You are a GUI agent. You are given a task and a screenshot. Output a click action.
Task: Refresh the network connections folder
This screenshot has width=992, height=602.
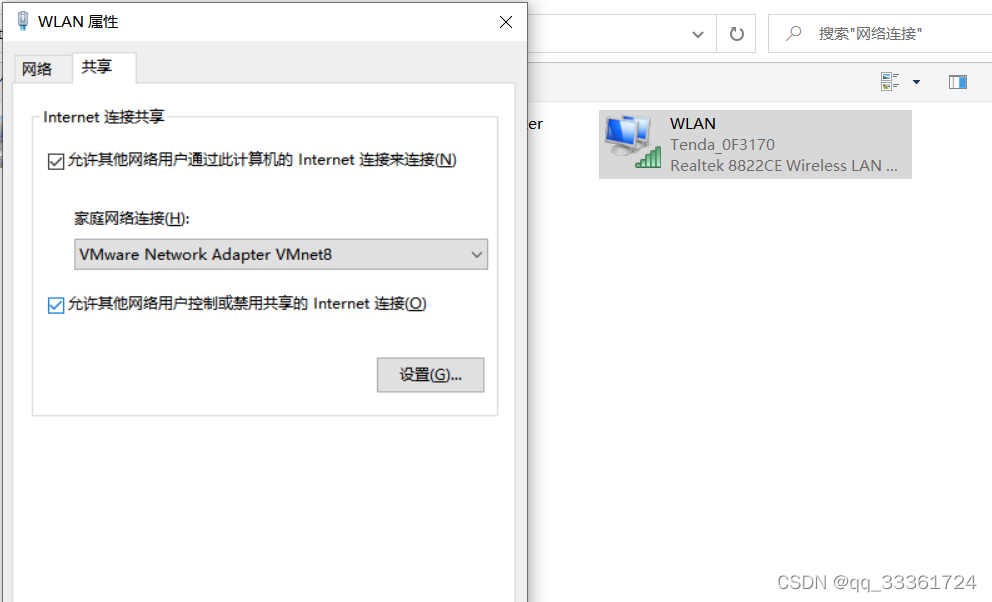coord(736,34)
